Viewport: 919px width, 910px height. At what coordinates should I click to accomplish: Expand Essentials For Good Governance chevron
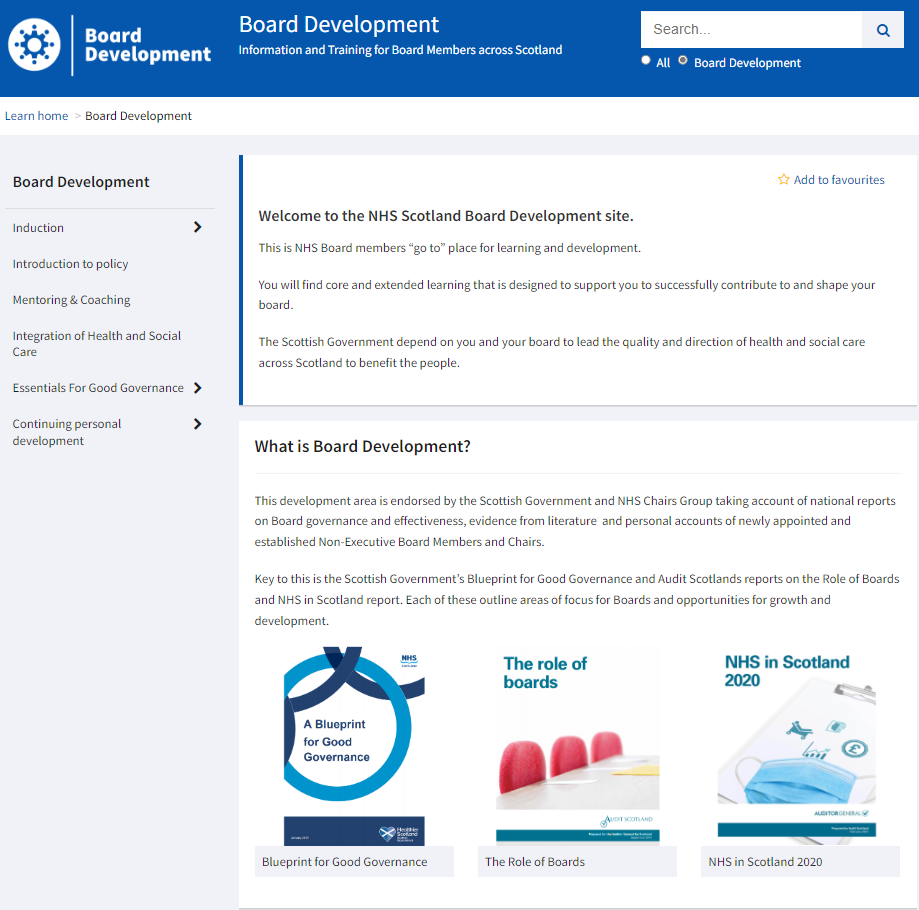[198, 388]
